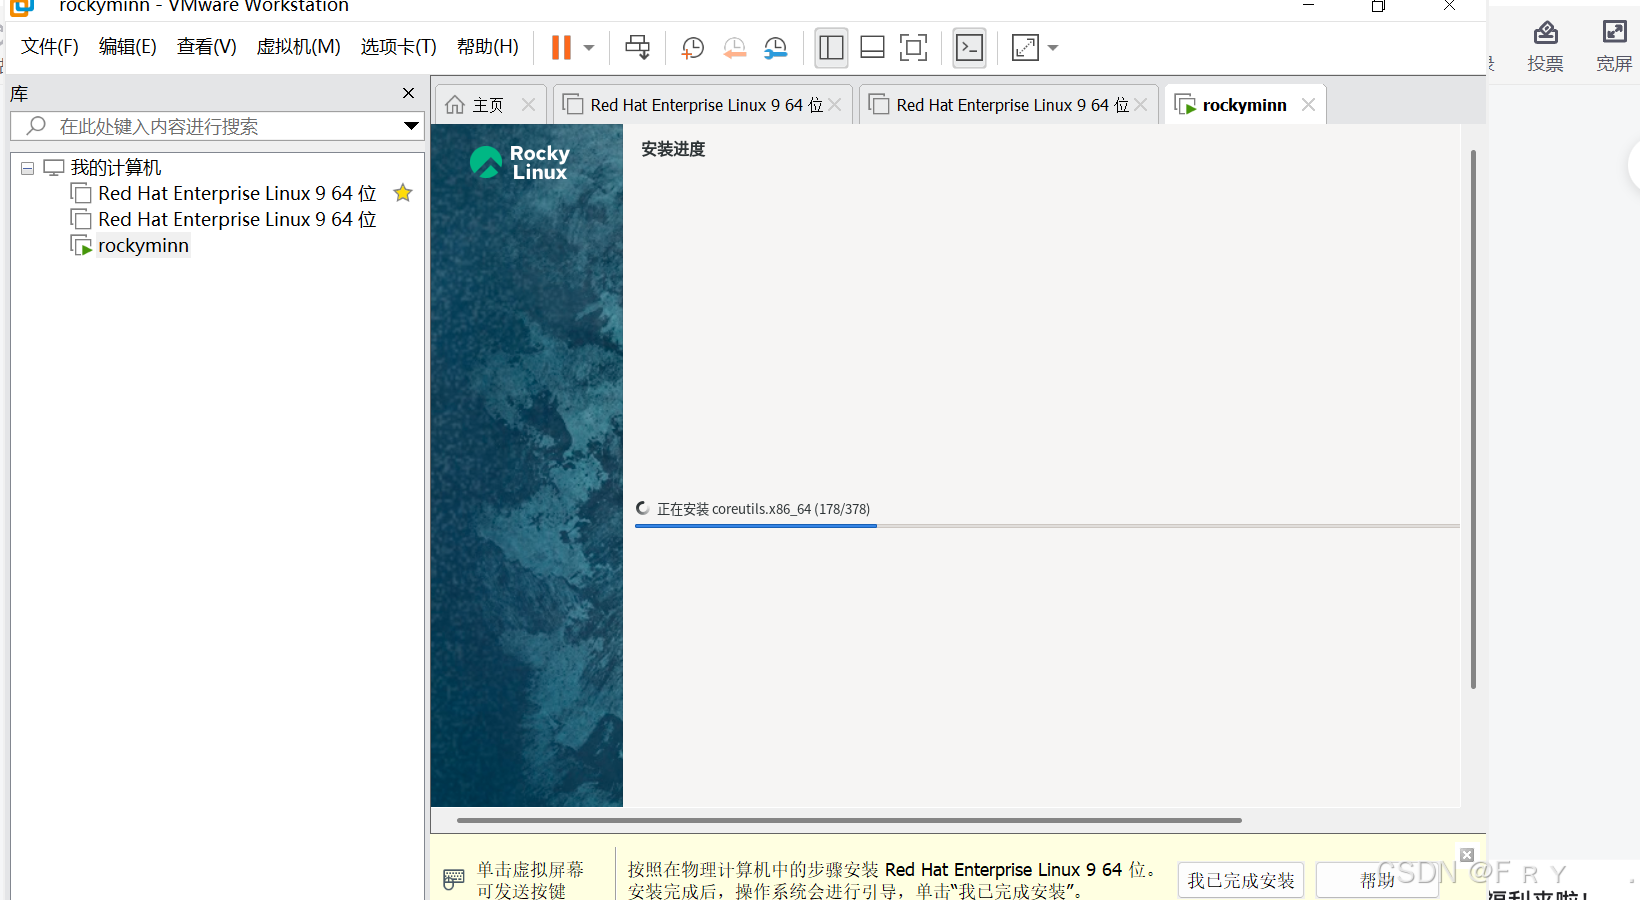Take a snapshot of this VM
Viewport: 1640px width, 900px height.
pyautogui.click(x=692, y=47)
